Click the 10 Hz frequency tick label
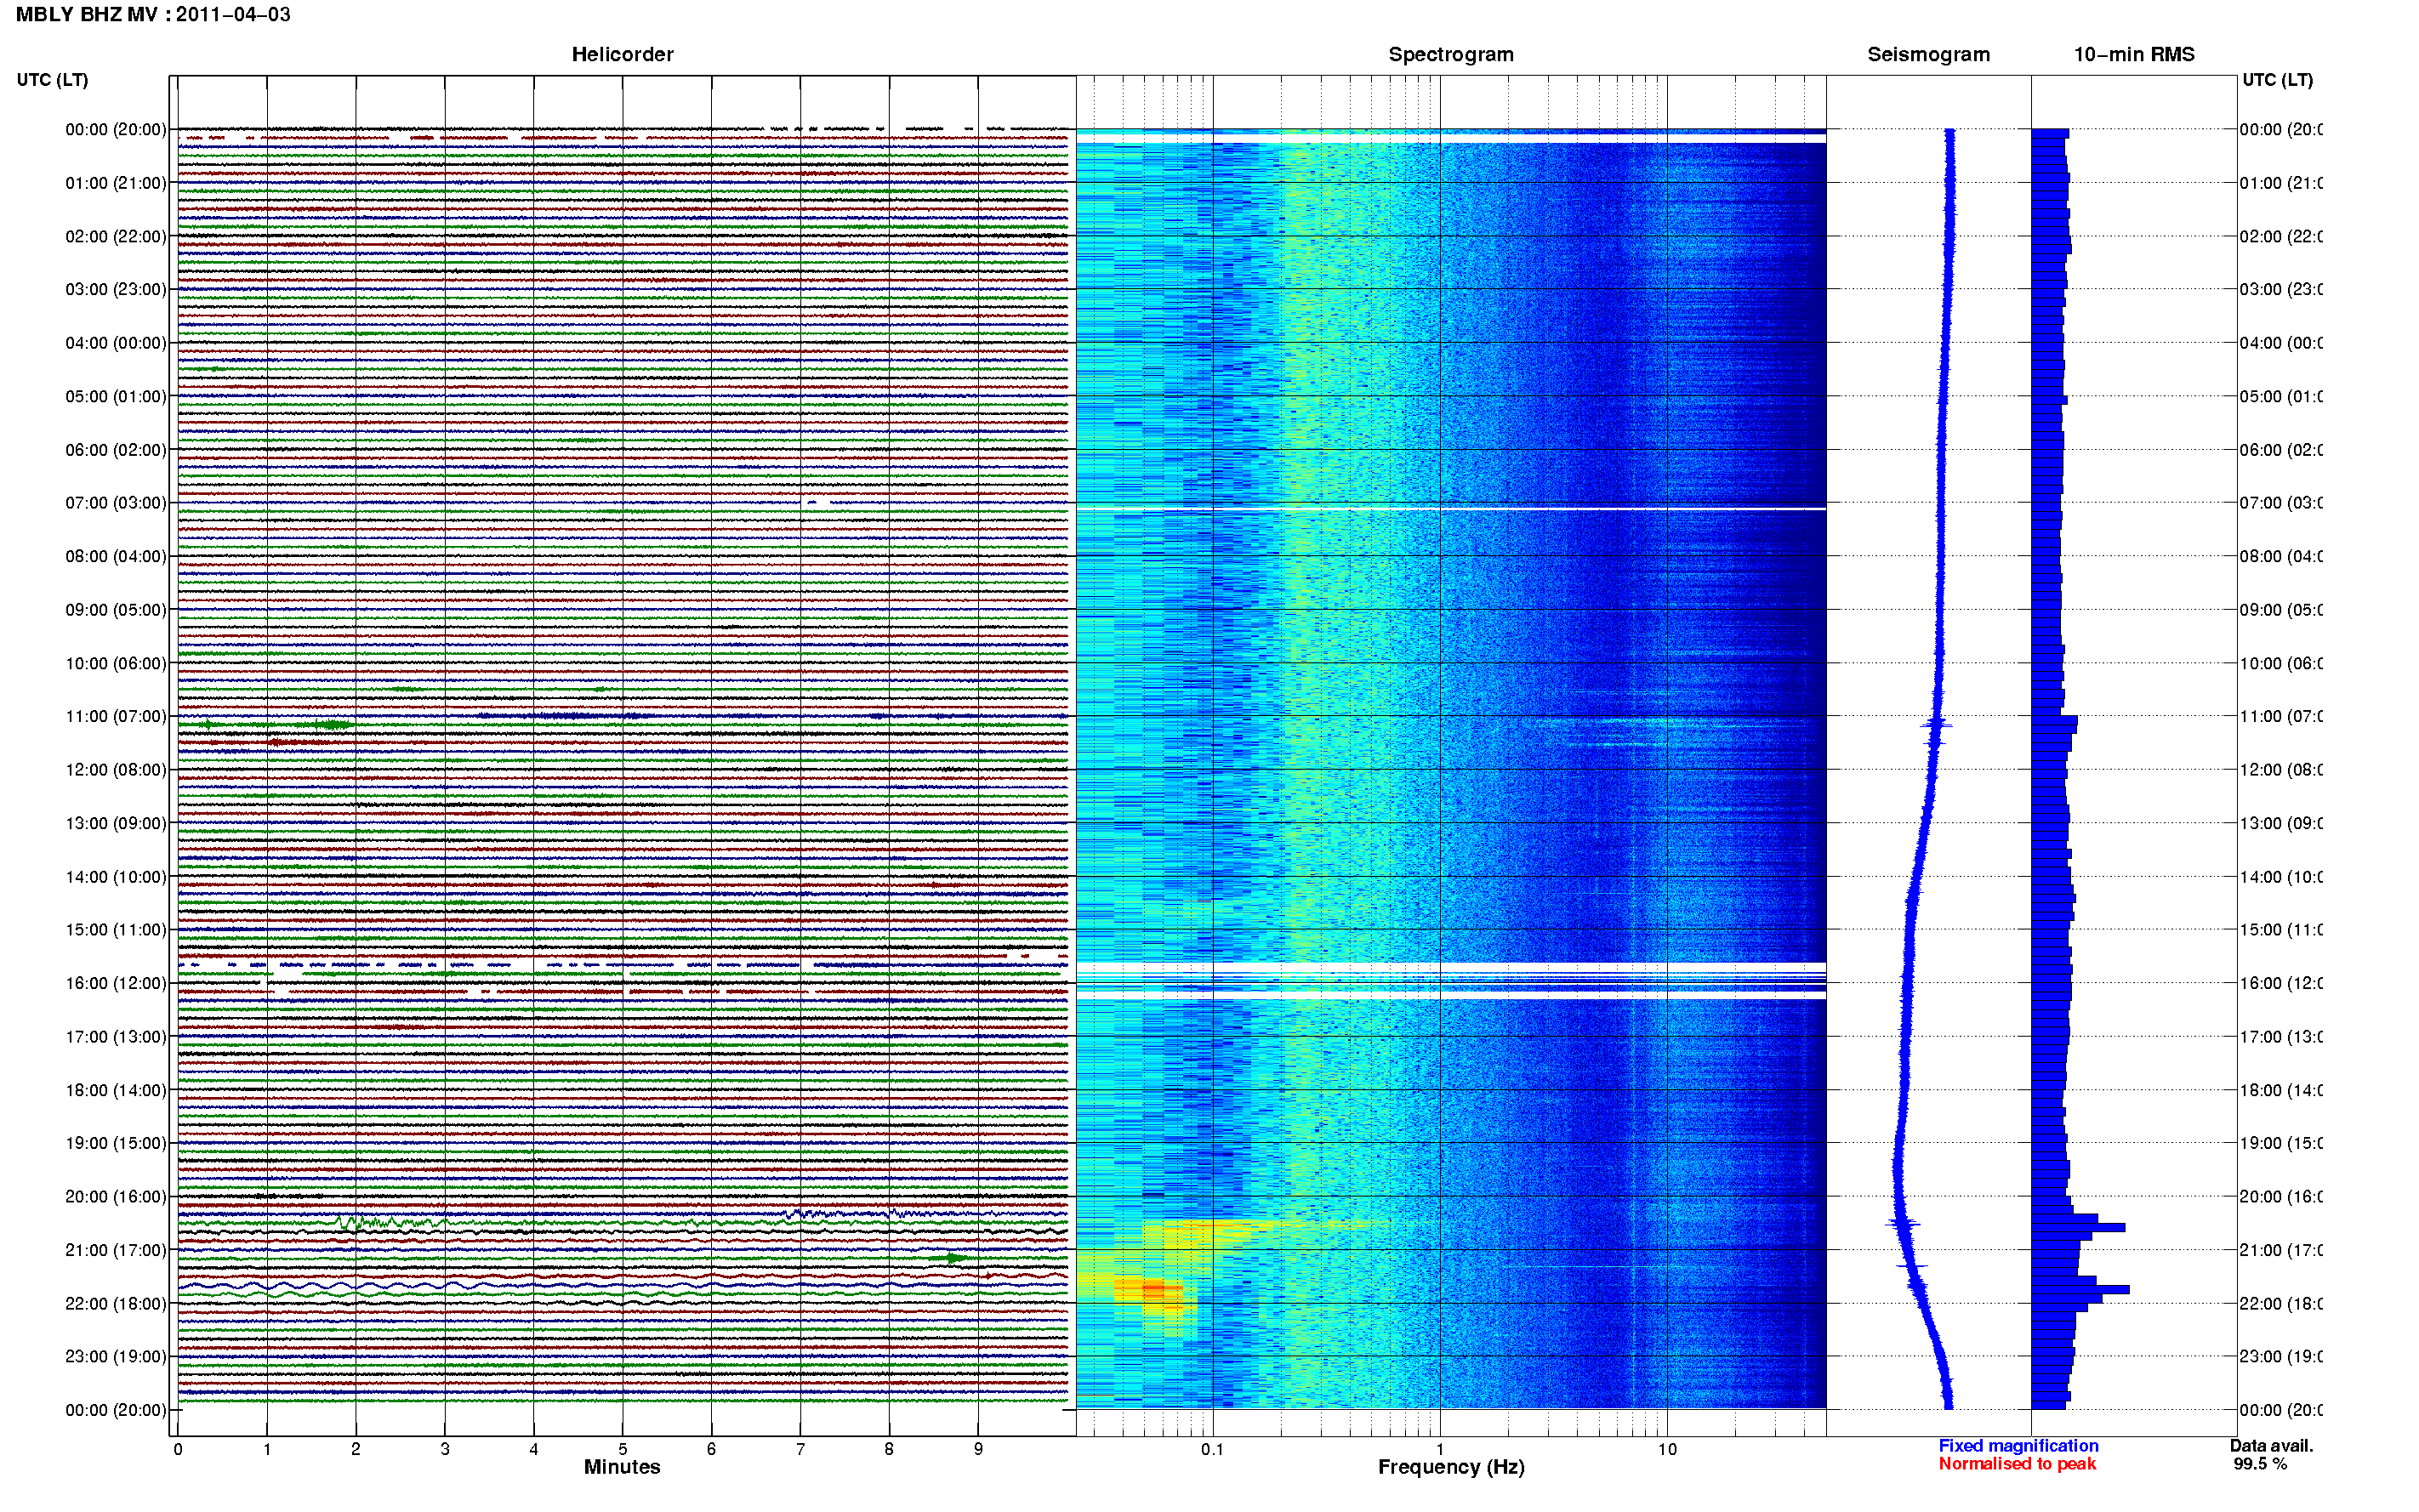 click(1667, 1449)
